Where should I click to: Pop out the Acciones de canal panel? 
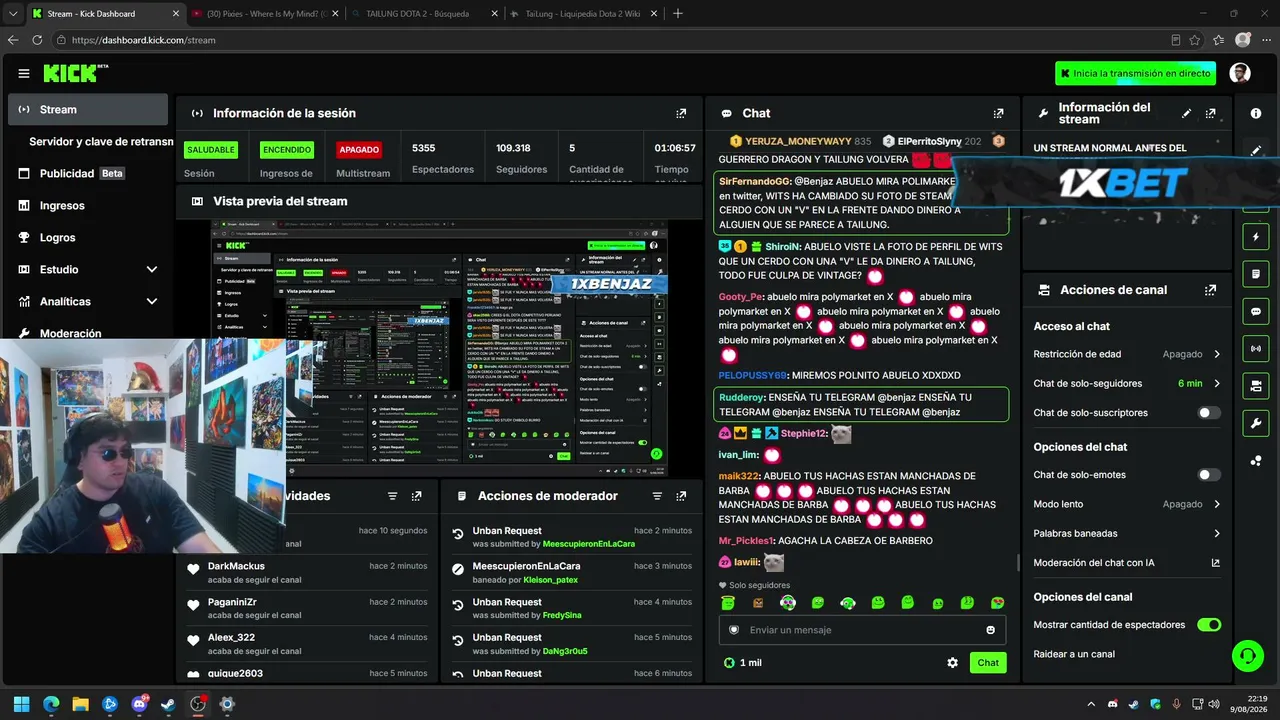pos(1211,290)
